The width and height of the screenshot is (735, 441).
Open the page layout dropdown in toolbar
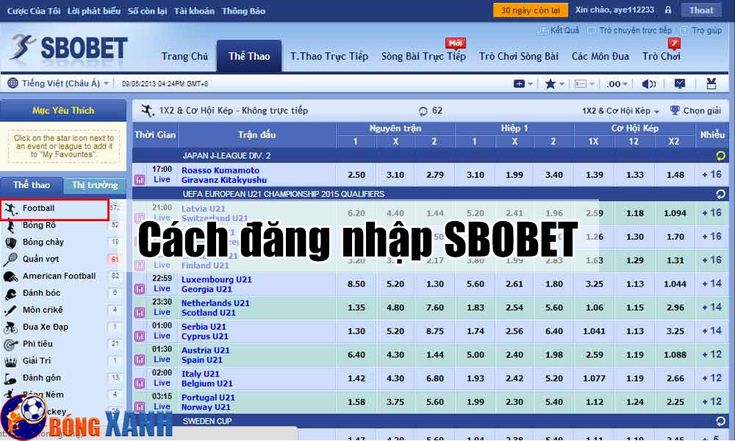[x=584, y=84]
